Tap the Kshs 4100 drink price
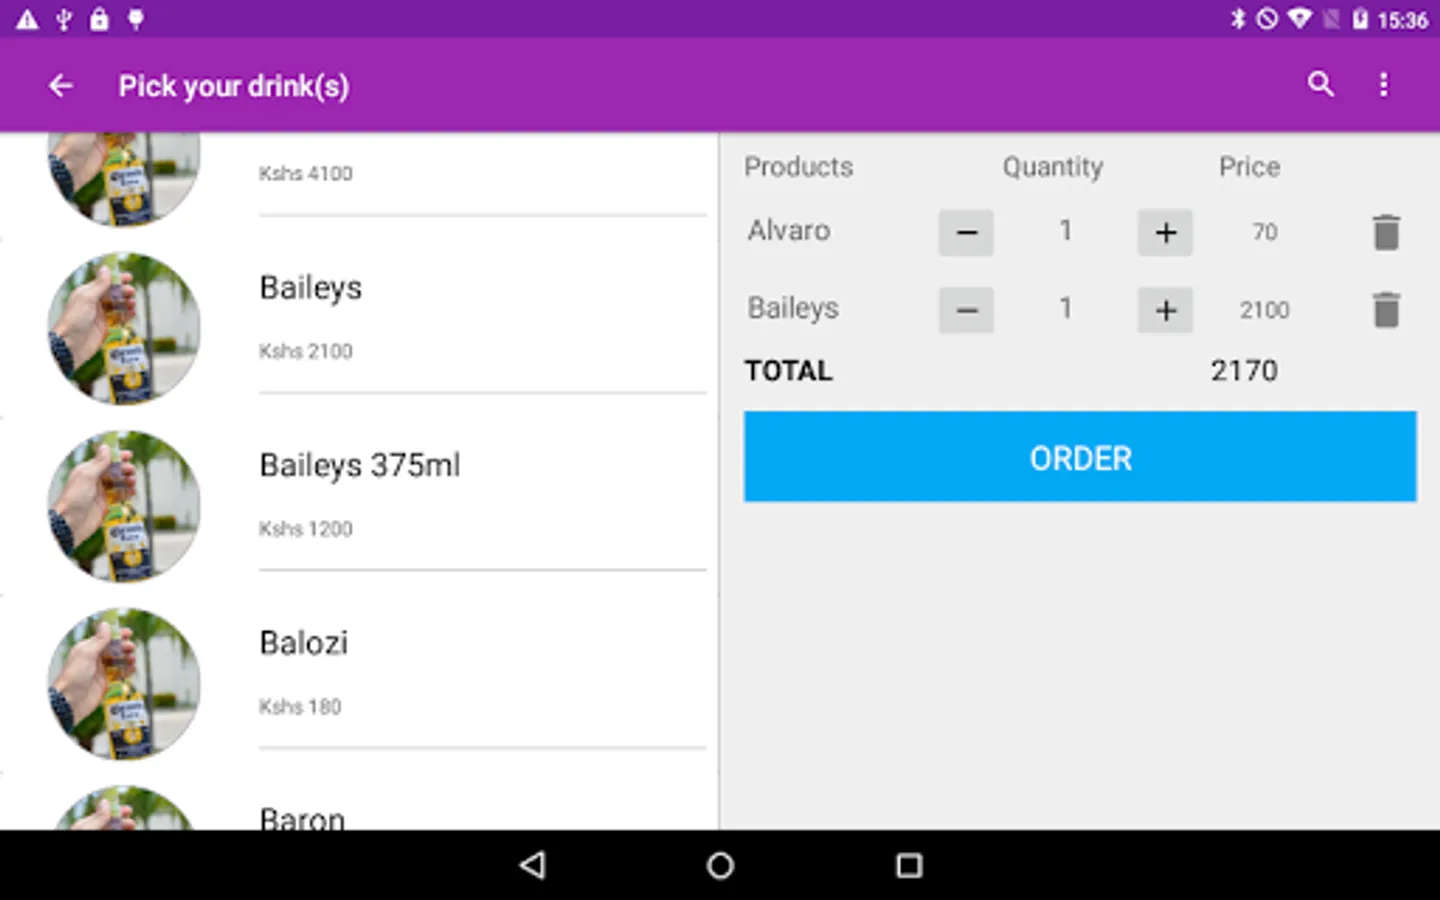This screenshot has width=1440, height=900. (305, 173)
